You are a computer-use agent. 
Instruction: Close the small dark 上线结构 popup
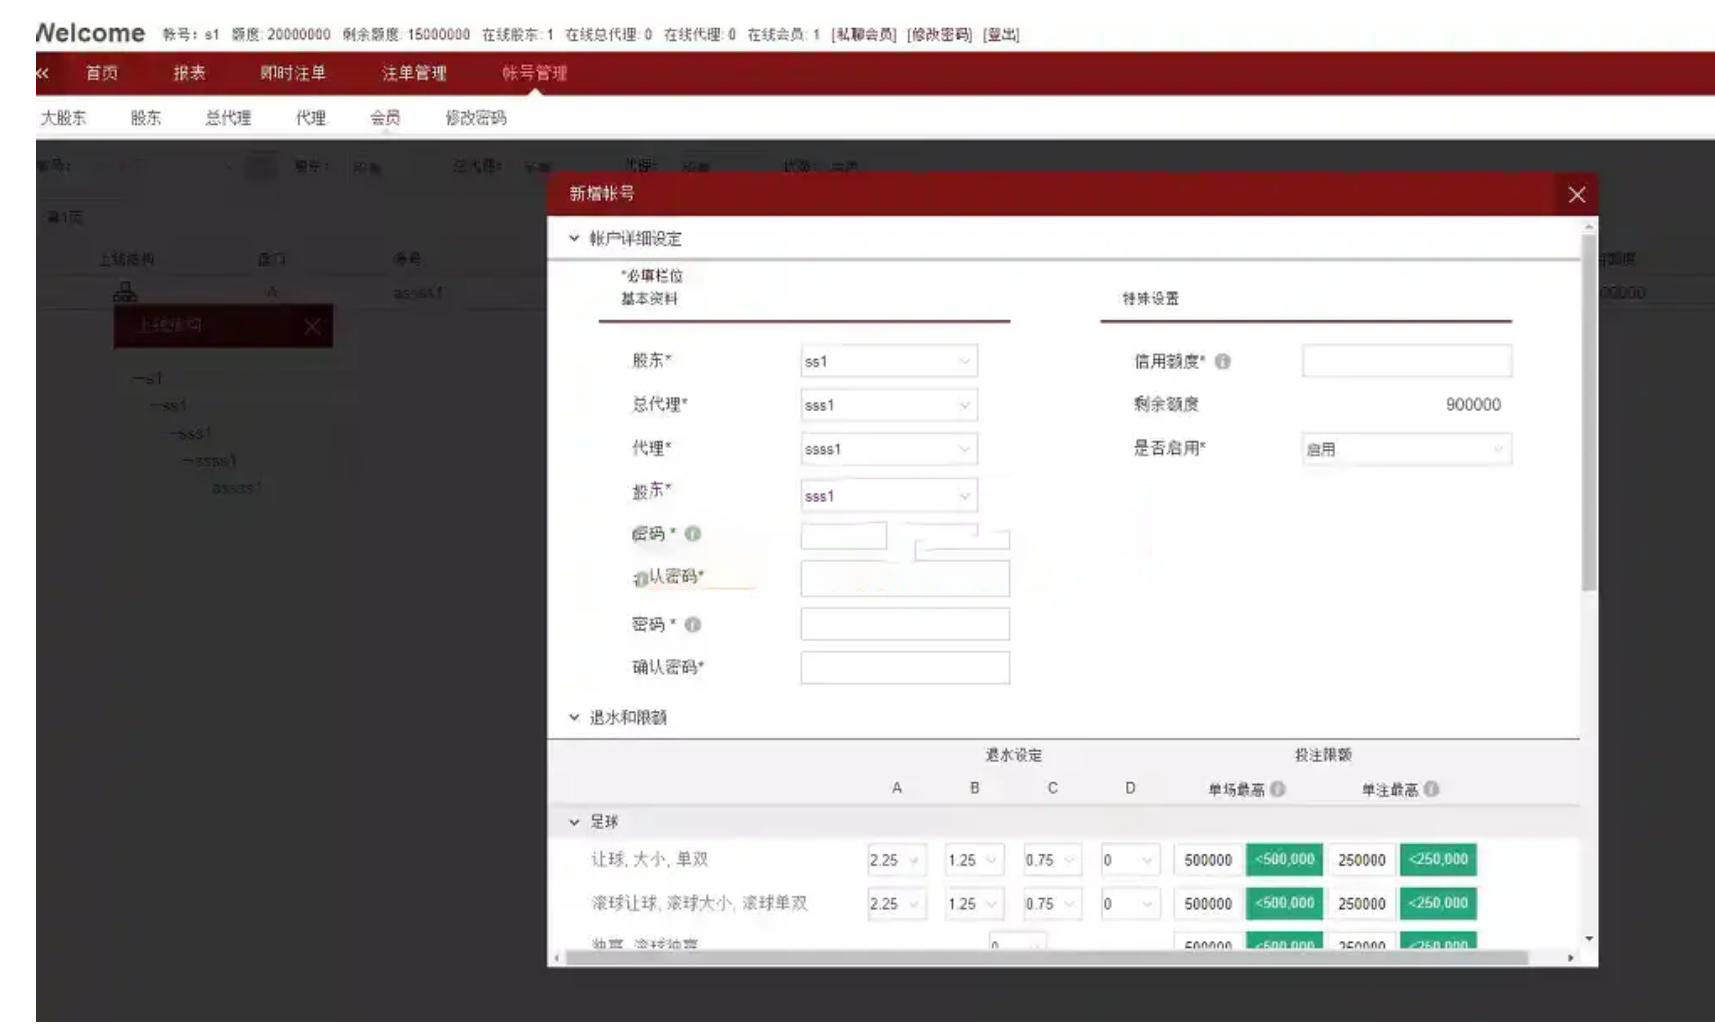(312, 327)
